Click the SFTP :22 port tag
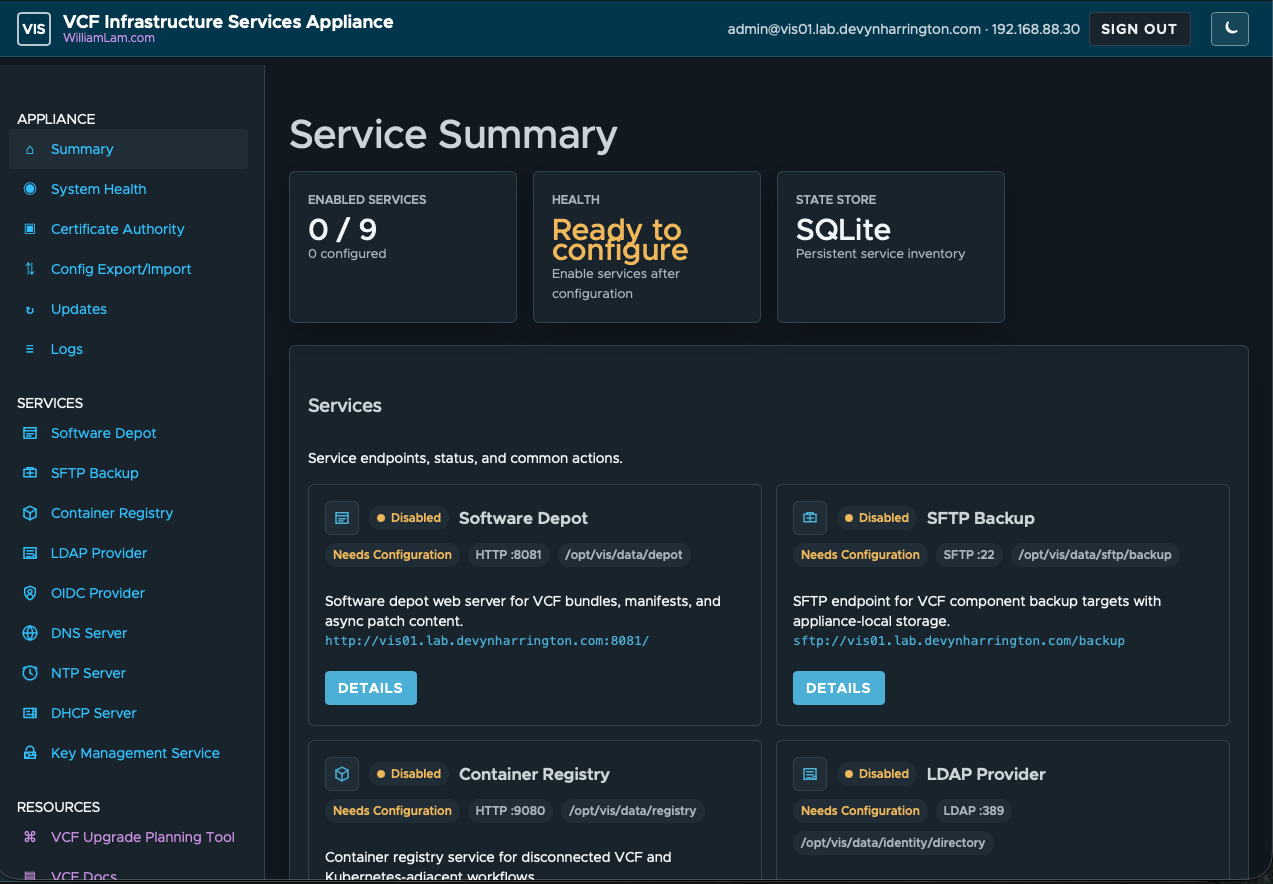Screen dimensions: 1273x884 click(969, 555)
